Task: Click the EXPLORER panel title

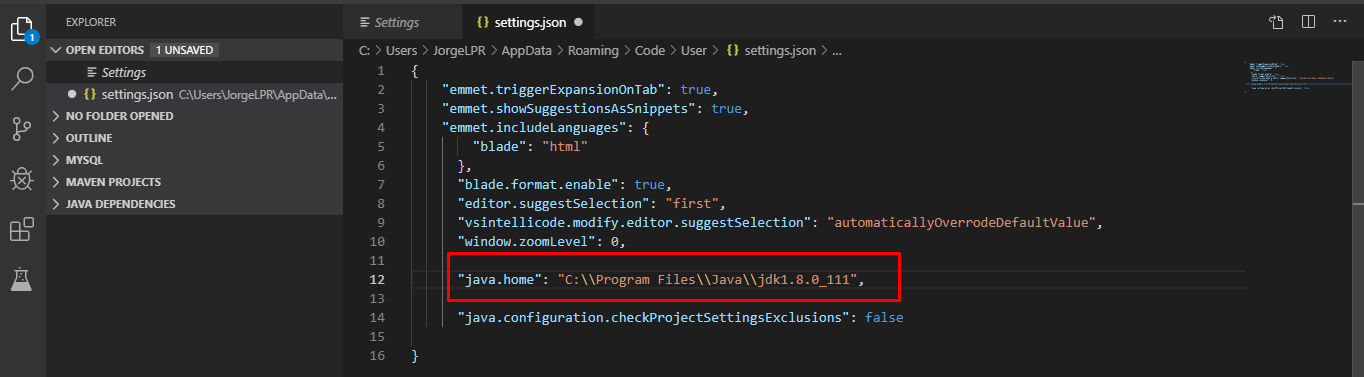Action: pyautogui.click(x=91, y=21)
